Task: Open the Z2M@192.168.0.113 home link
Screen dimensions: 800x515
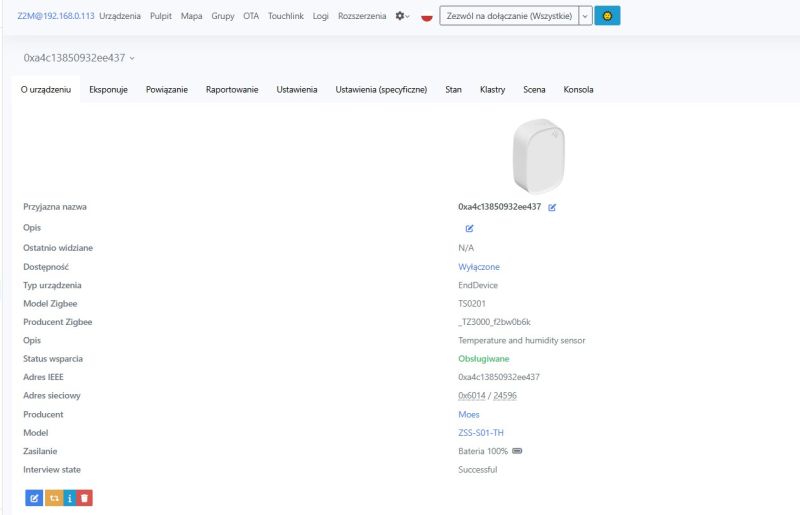Action: 56,16
